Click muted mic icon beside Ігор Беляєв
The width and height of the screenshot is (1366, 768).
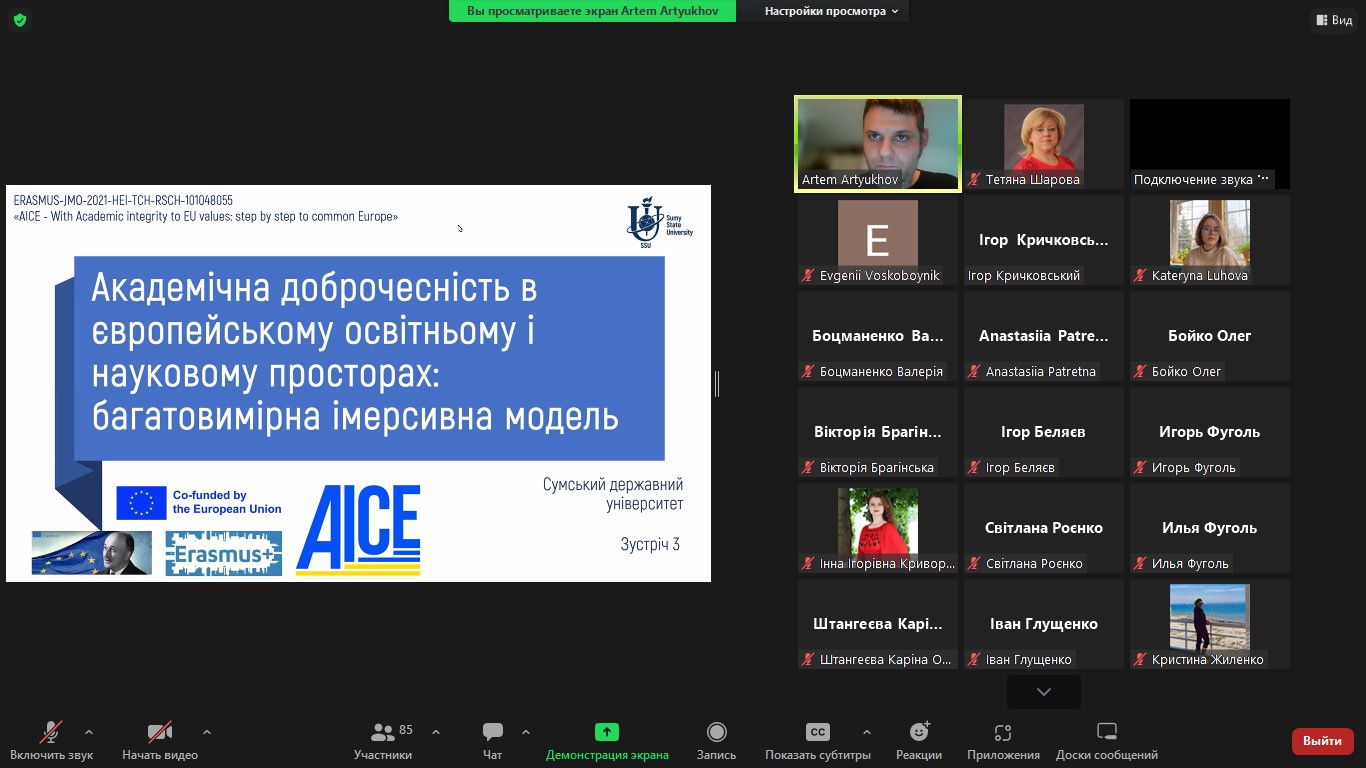(975, 468)
